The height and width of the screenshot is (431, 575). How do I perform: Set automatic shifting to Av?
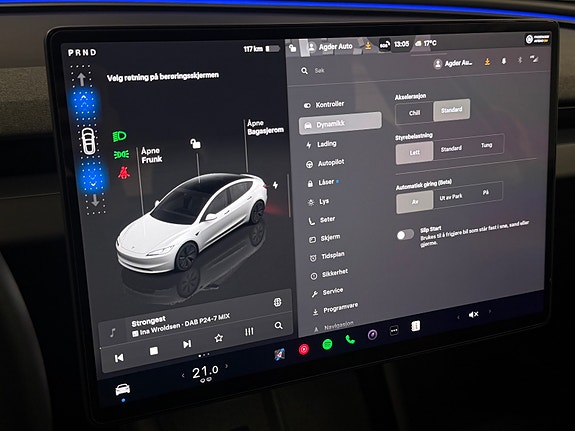point(415,201)
